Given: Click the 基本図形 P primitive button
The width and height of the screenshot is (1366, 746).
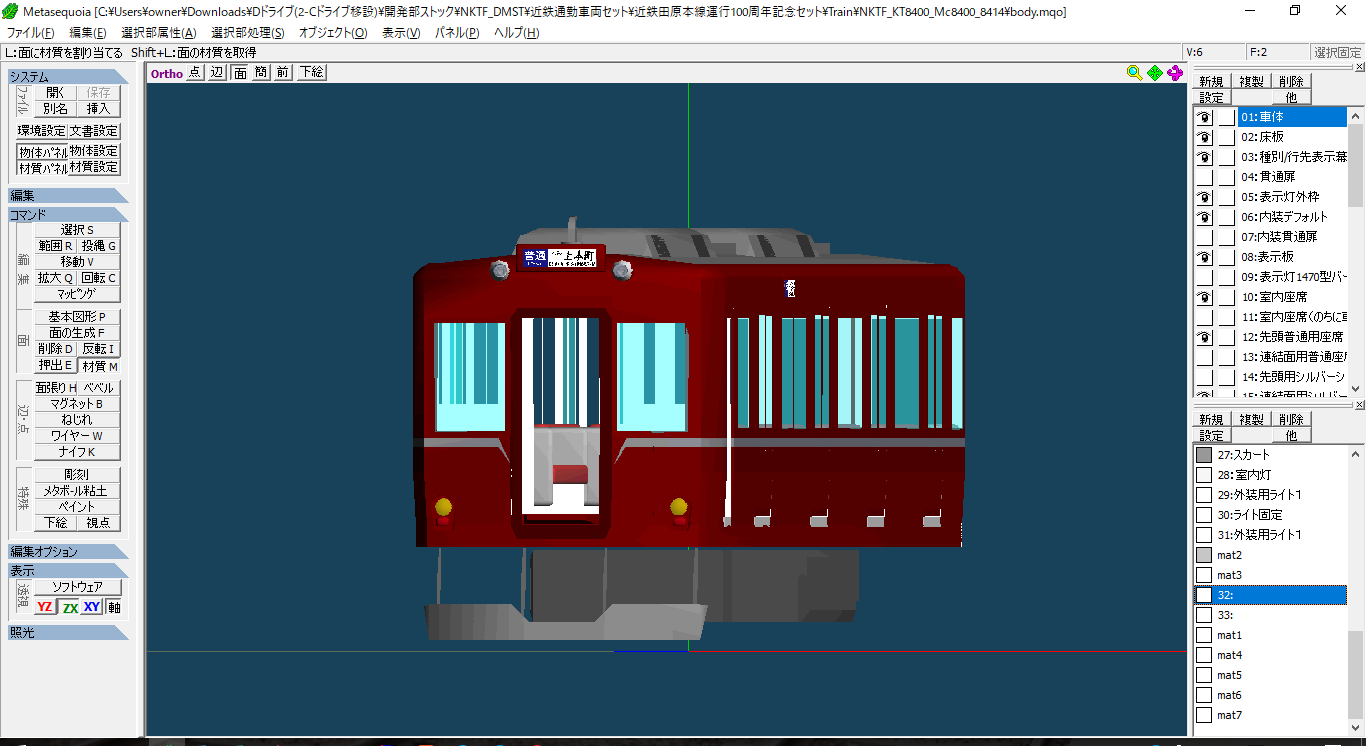Looking at the screenshot, I should coord(77,317).
